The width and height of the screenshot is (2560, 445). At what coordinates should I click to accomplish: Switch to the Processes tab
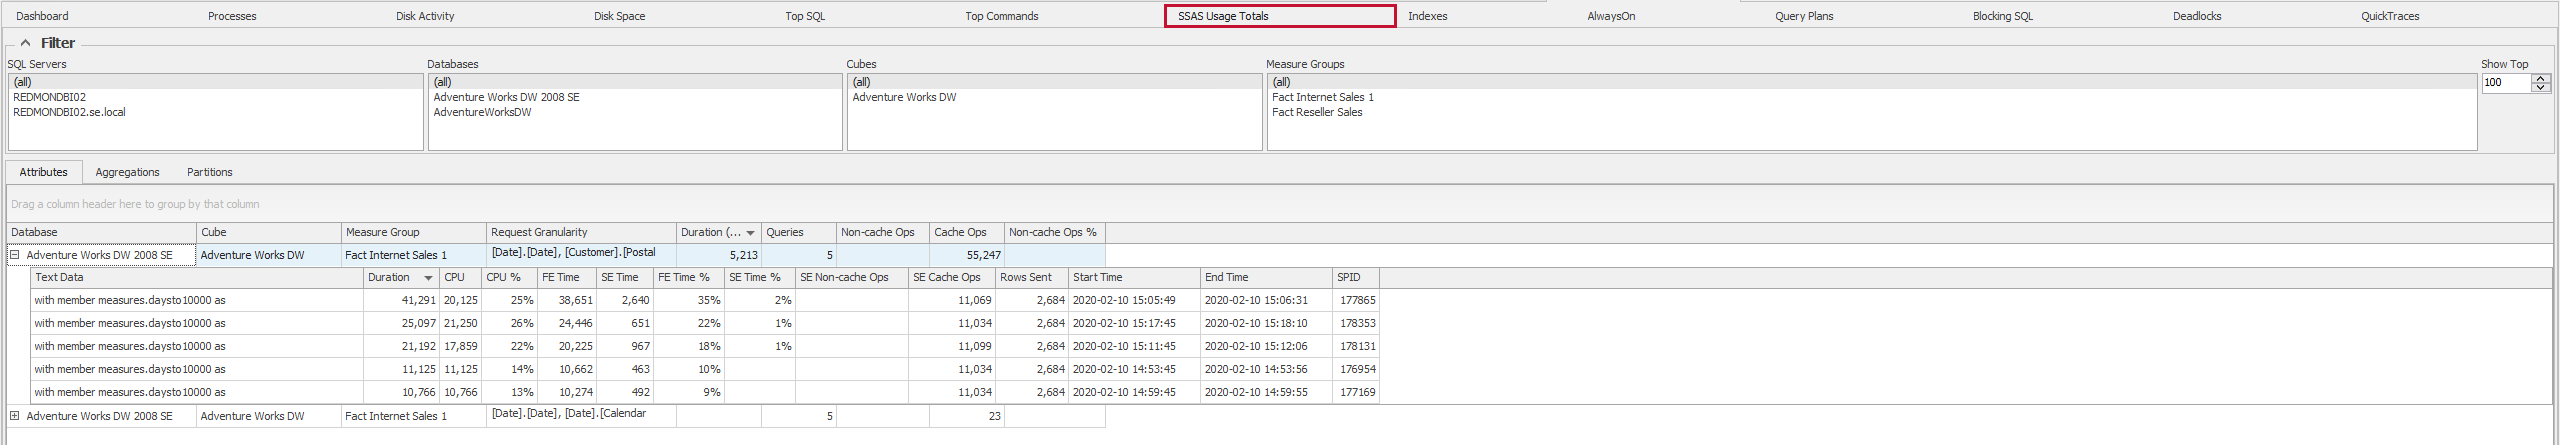click(x=232, y=16)
